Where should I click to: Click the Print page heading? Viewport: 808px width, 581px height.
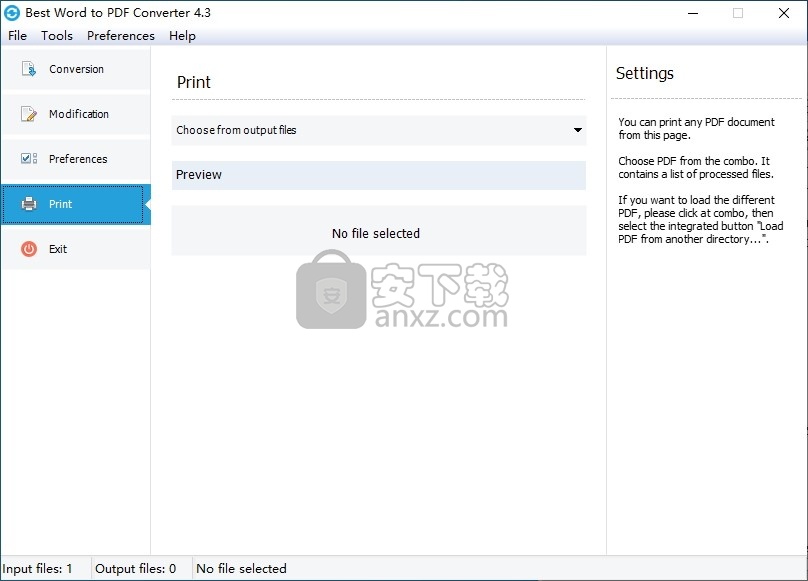194,82
